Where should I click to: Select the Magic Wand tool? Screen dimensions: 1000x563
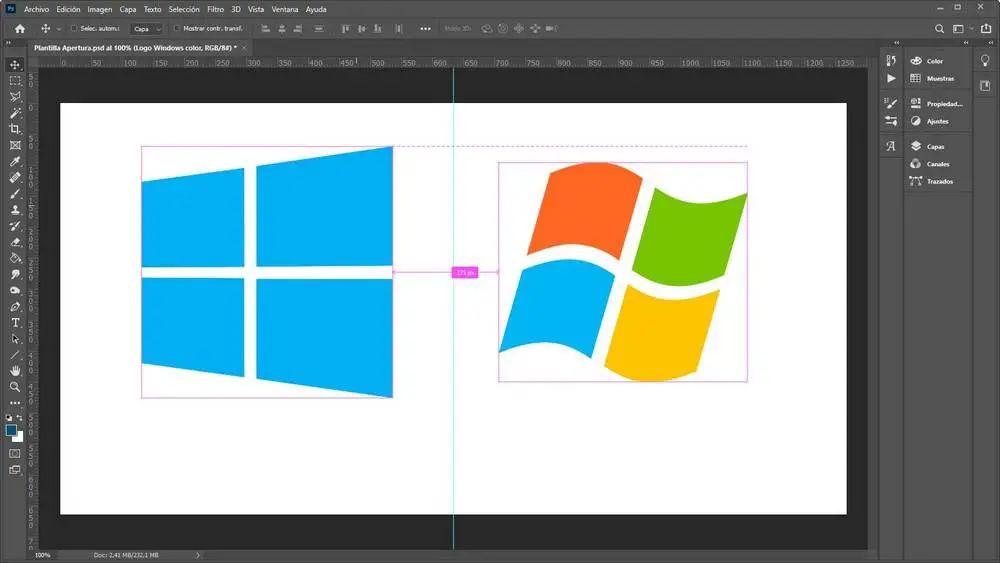click(15, 113)
